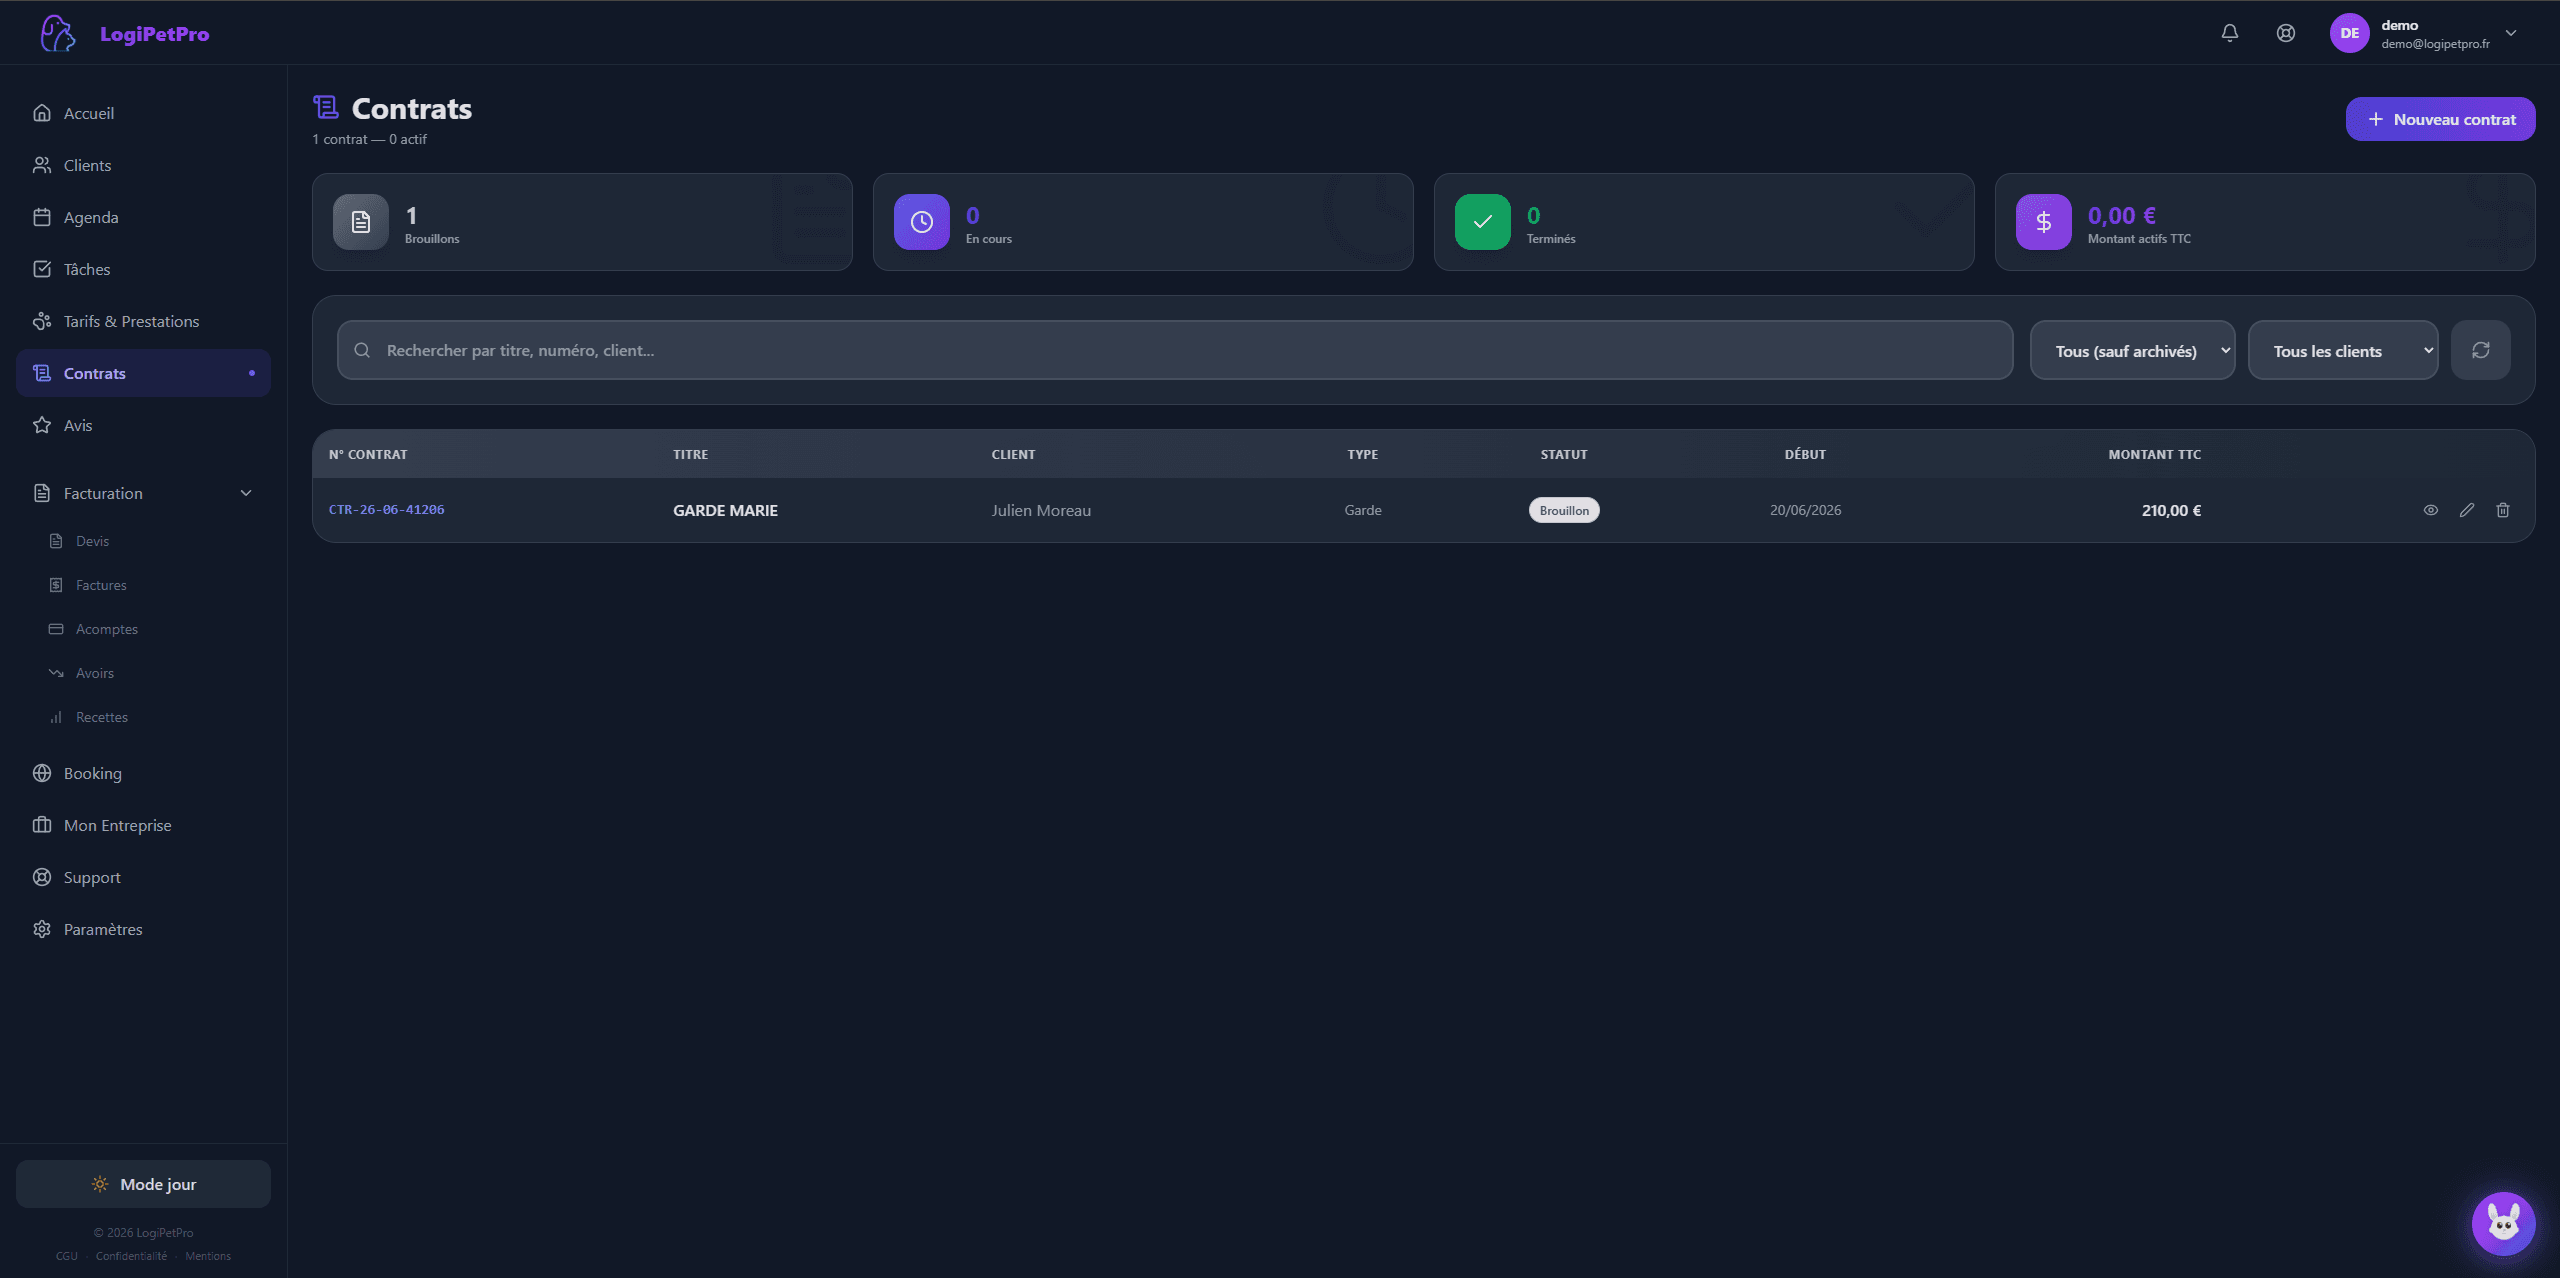Click the MONTANT TTC column header
Viewport: 2560px width, 1278px height.
click(x=2154, y=454)
